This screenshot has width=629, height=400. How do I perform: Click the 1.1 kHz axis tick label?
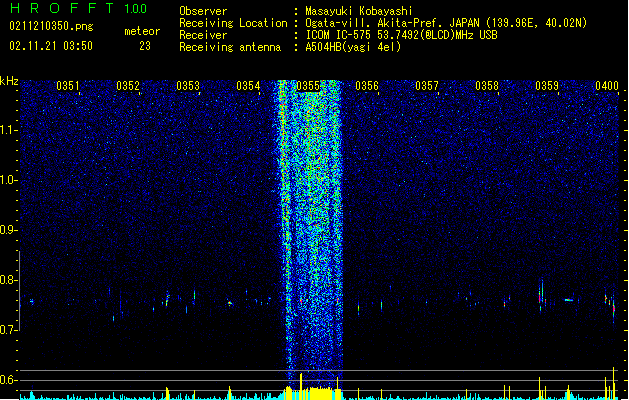click(8, 130)
